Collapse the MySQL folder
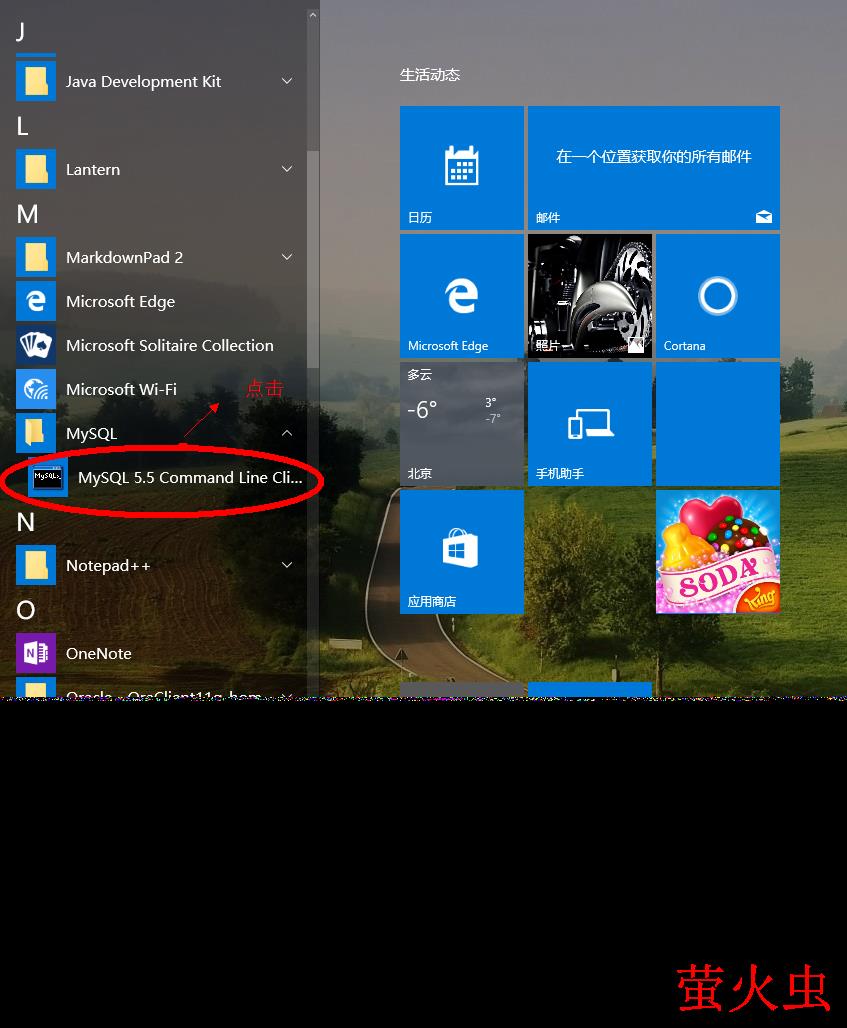Viewport: 847px width, 1028px height. (x=287, y=434)
